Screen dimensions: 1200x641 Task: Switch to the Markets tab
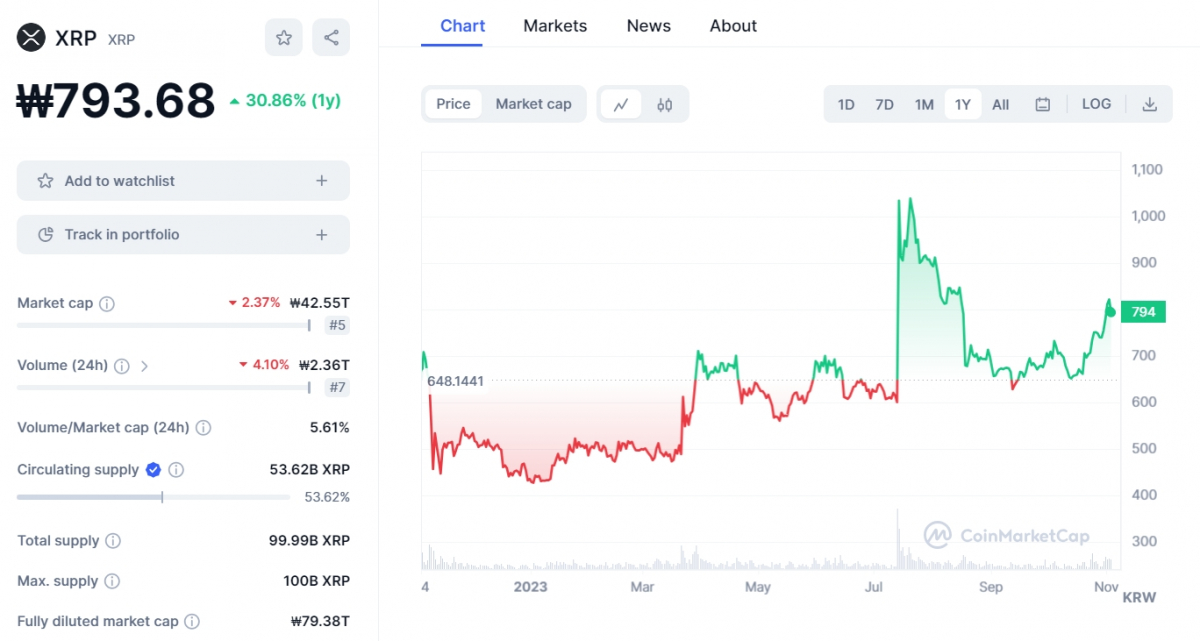(x=555, y=26)
